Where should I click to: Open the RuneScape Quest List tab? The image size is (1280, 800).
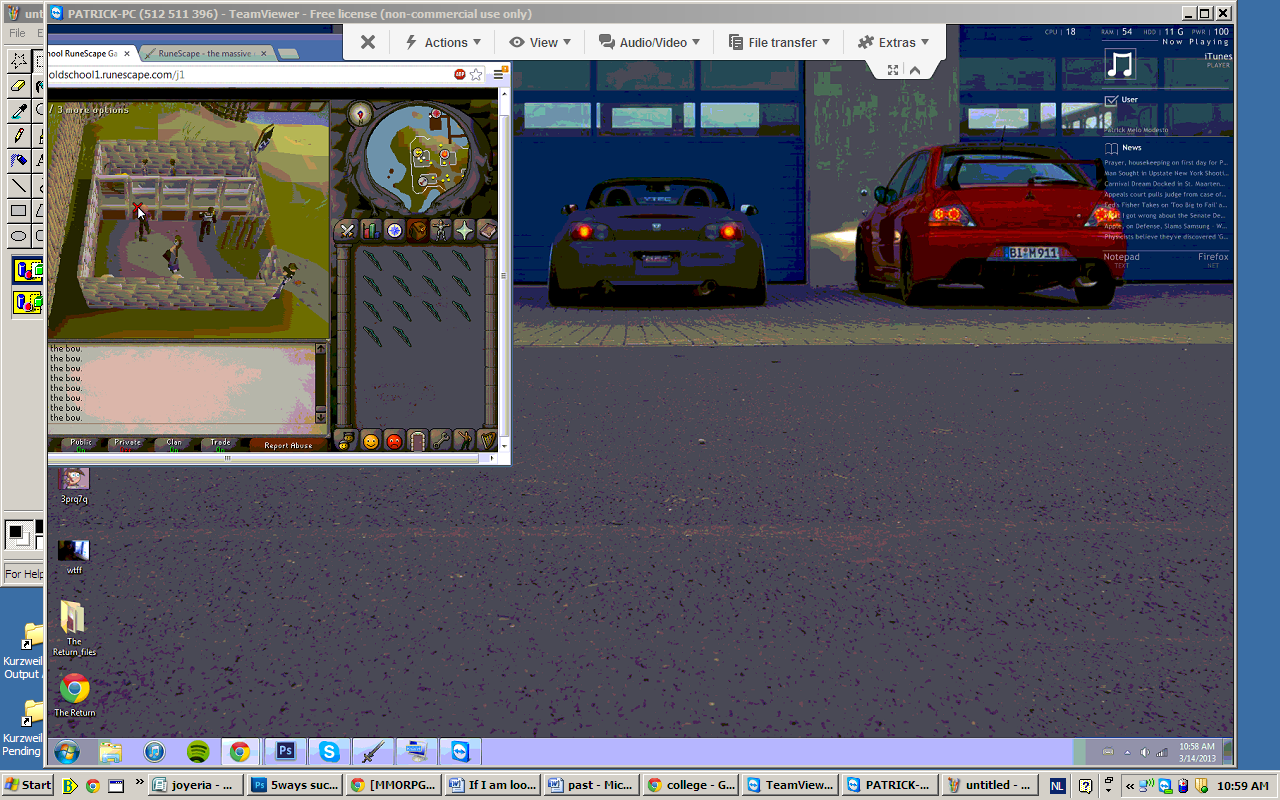pos(394,231)
